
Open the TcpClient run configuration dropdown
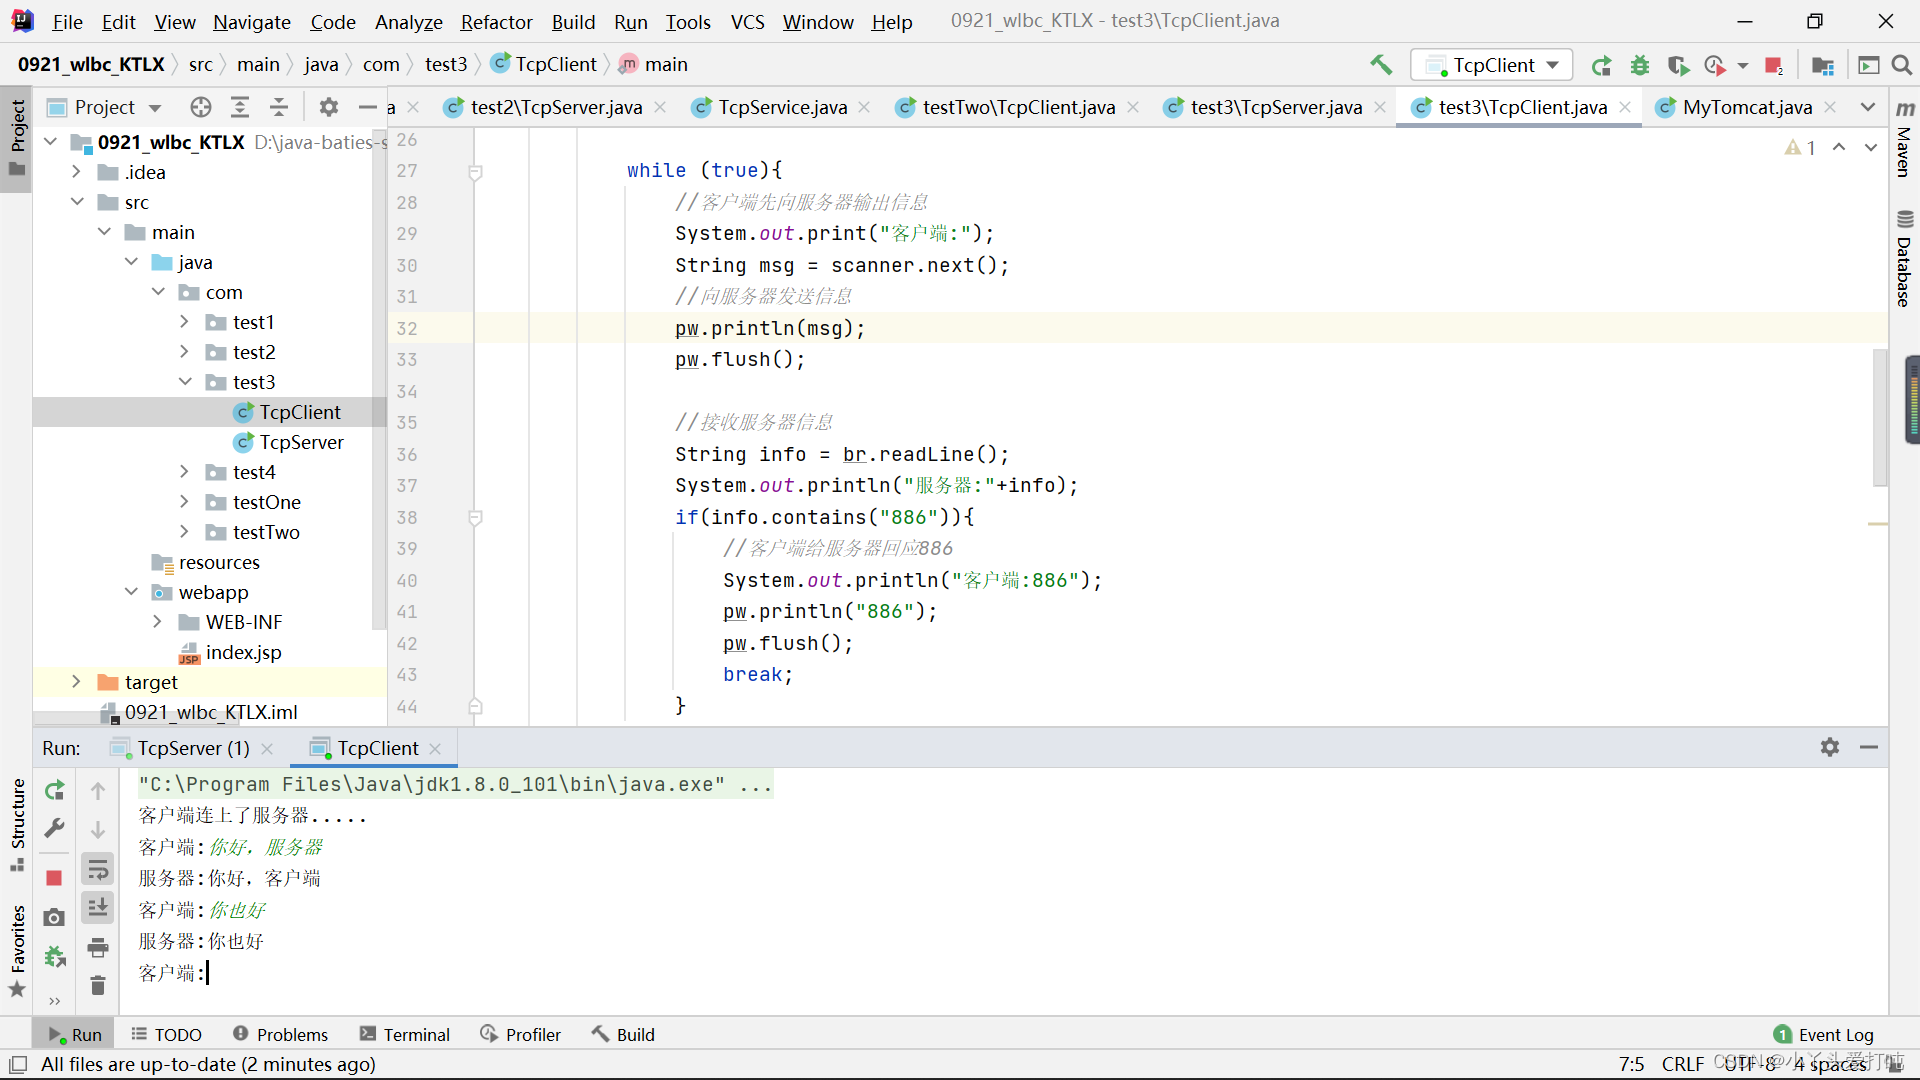(1492, 65)
